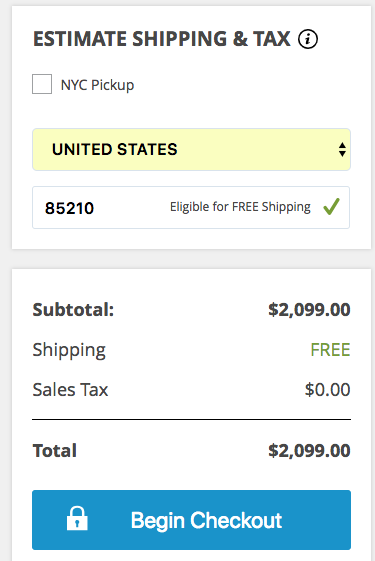Screen dimensions: 375x561
Task: Click the info icon beside Estimate Shipping & Tax
Action: (308, 39)
